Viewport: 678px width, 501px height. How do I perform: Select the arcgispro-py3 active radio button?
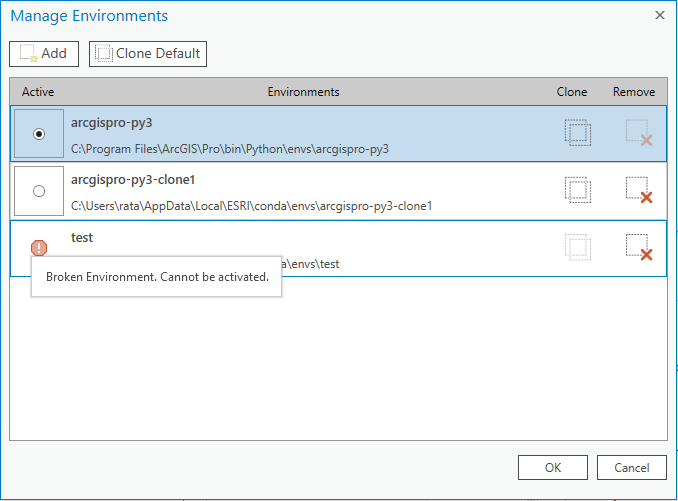(x=39, y=134)
